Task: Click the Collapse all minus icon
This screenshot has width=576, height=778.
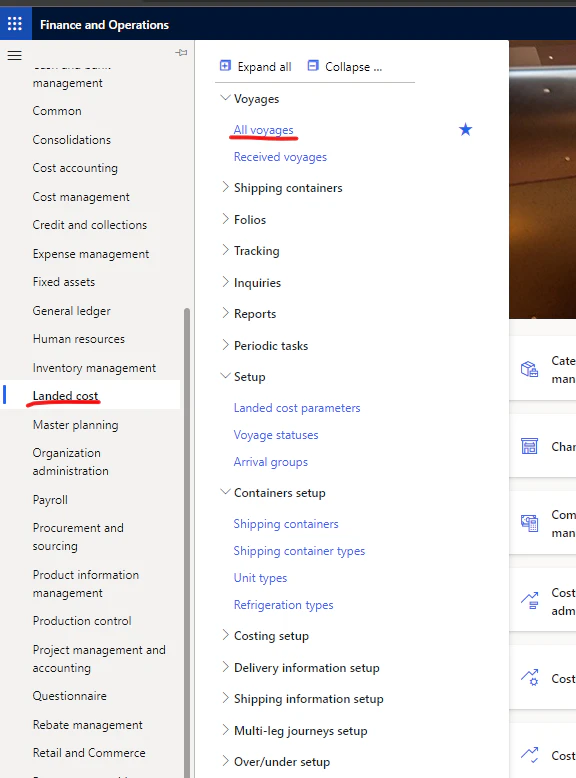Action: coord(313,65)
